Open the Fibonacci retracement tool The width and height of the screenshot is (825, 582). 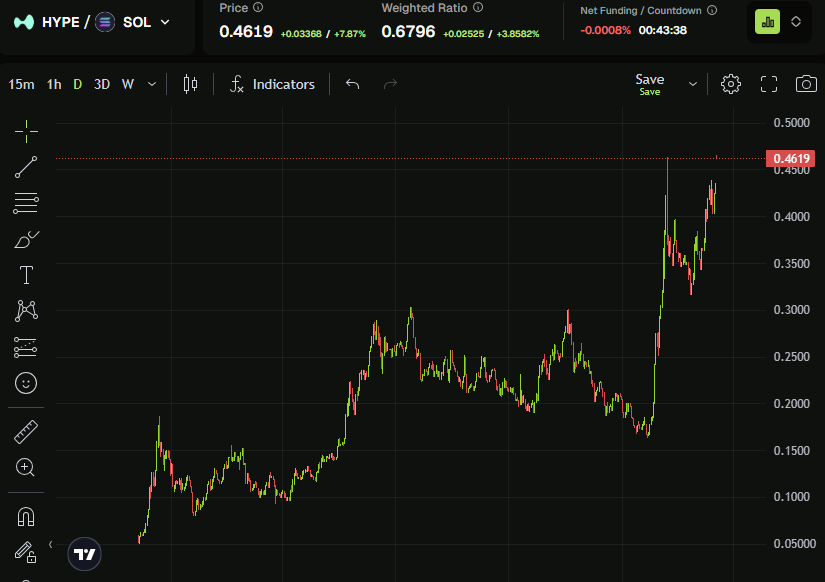point(26,203)
